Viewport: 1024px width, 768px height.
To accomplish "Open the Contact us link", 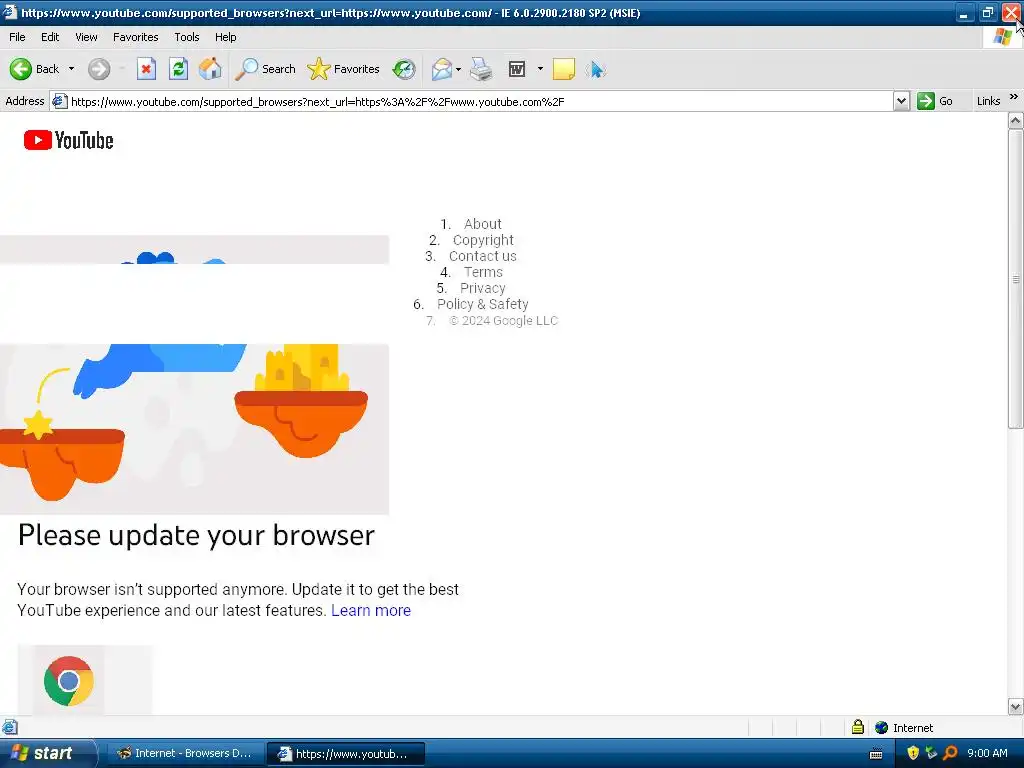I will click(x=483, y=256).
